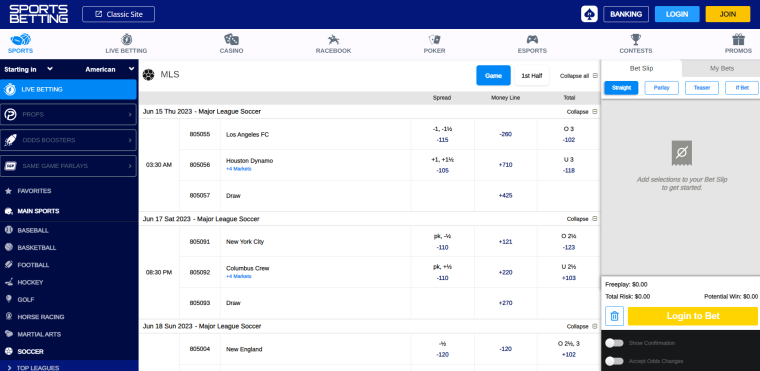Click Live Betting in the sidebar
The image size is (760, 371).
[x=68, y=89]
